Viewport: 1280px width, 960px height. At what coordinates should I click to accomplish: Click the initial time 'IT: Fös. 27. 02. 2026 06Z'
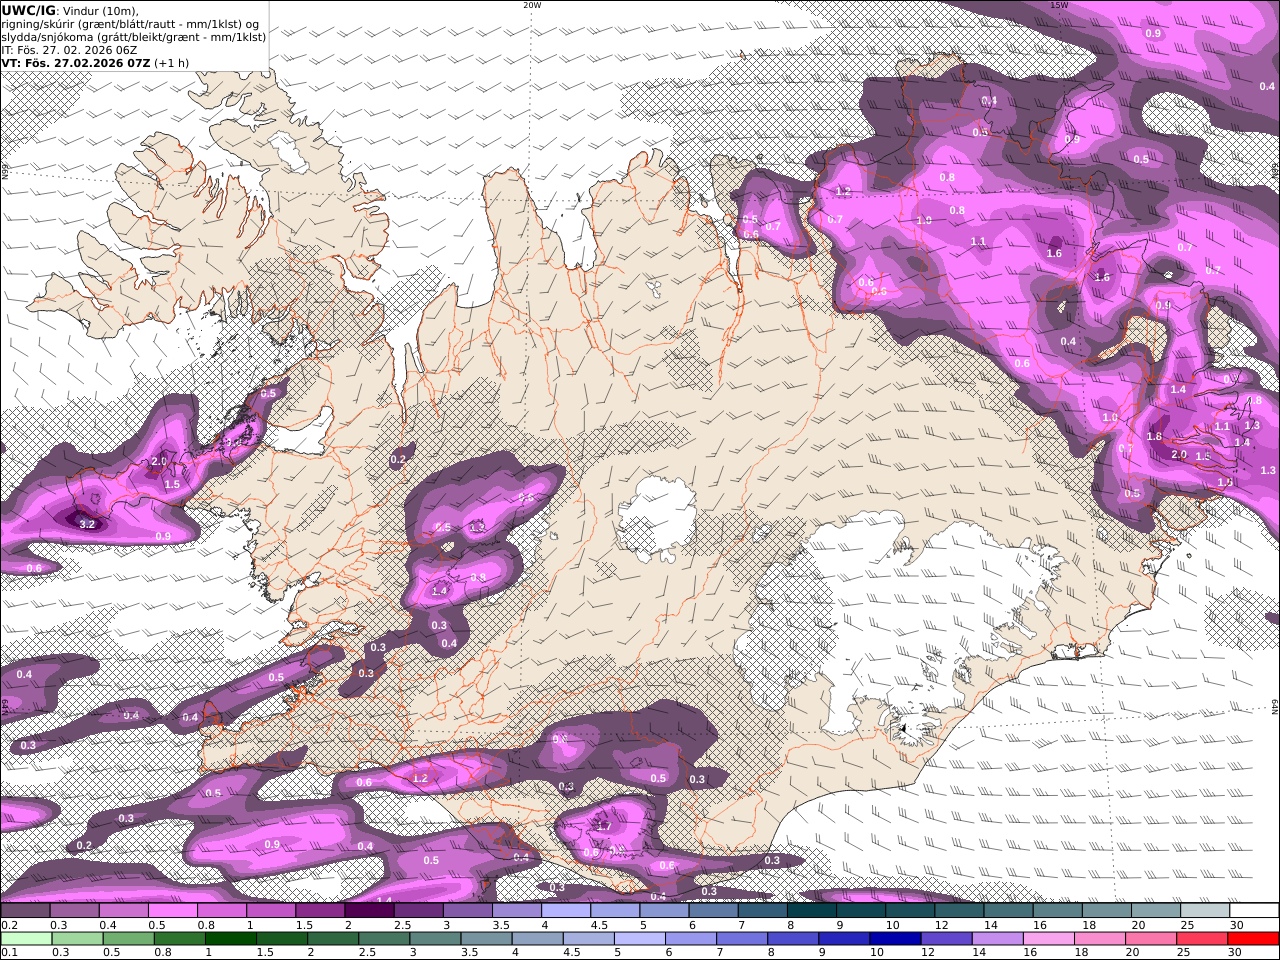pyautogui.click(x=69, y=49)
